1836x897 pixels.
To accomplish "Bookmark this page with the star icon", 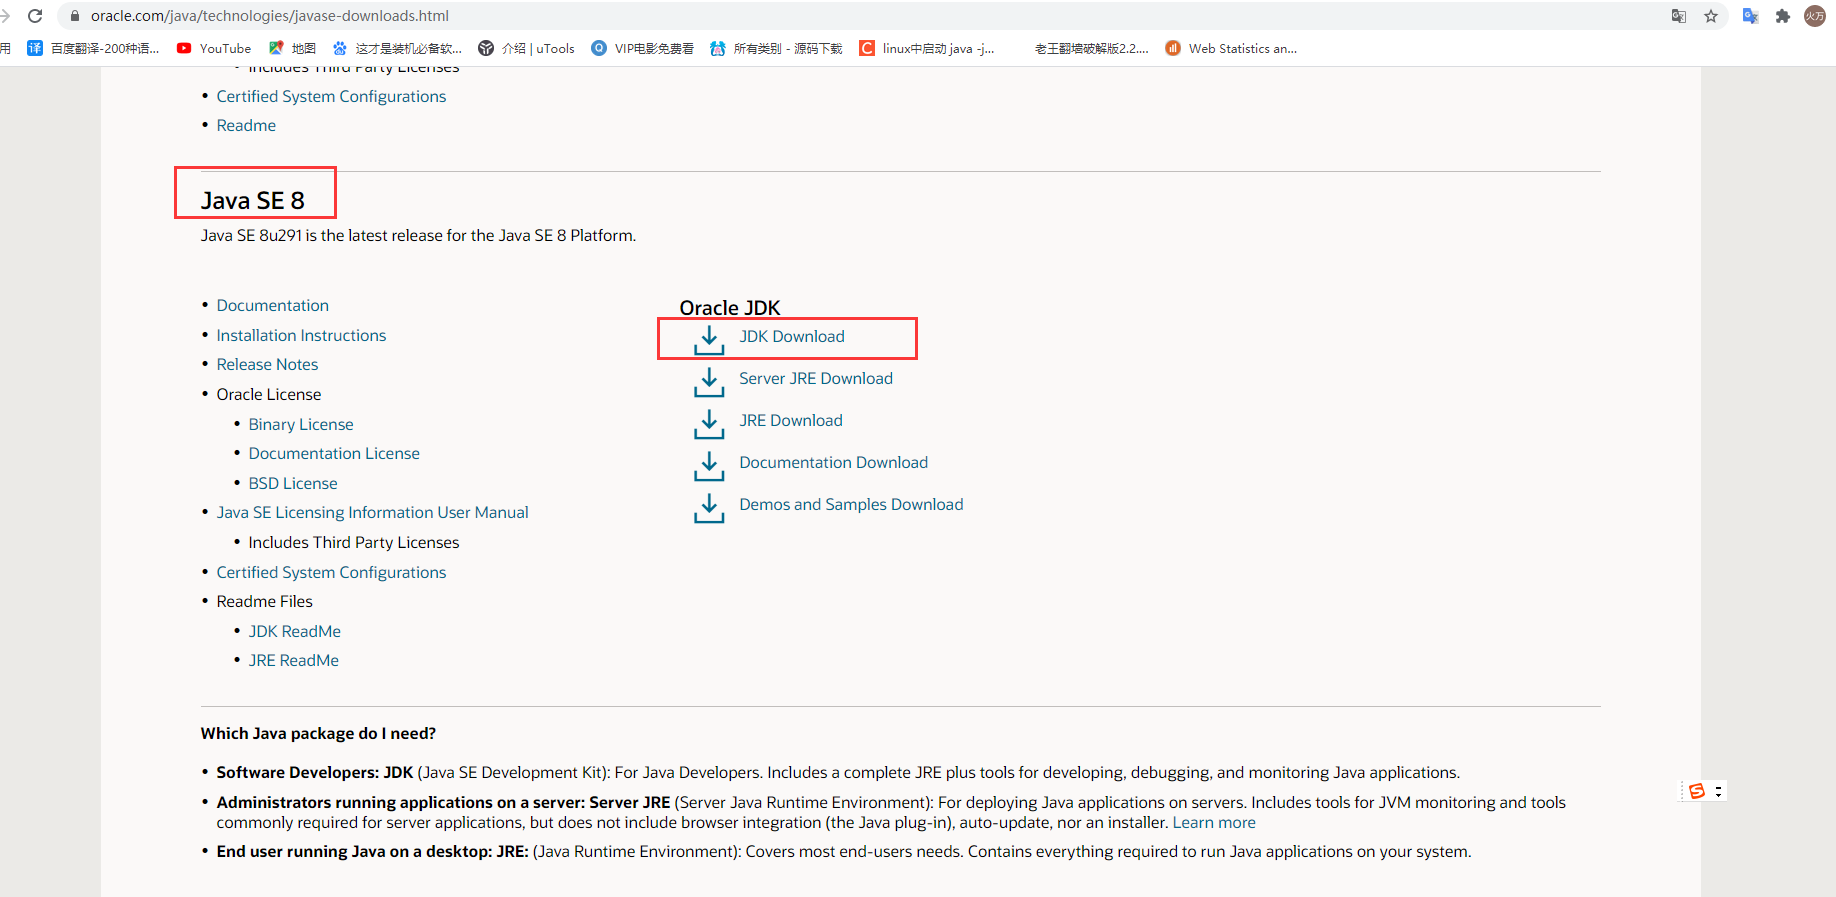I will coord(1711,16).
